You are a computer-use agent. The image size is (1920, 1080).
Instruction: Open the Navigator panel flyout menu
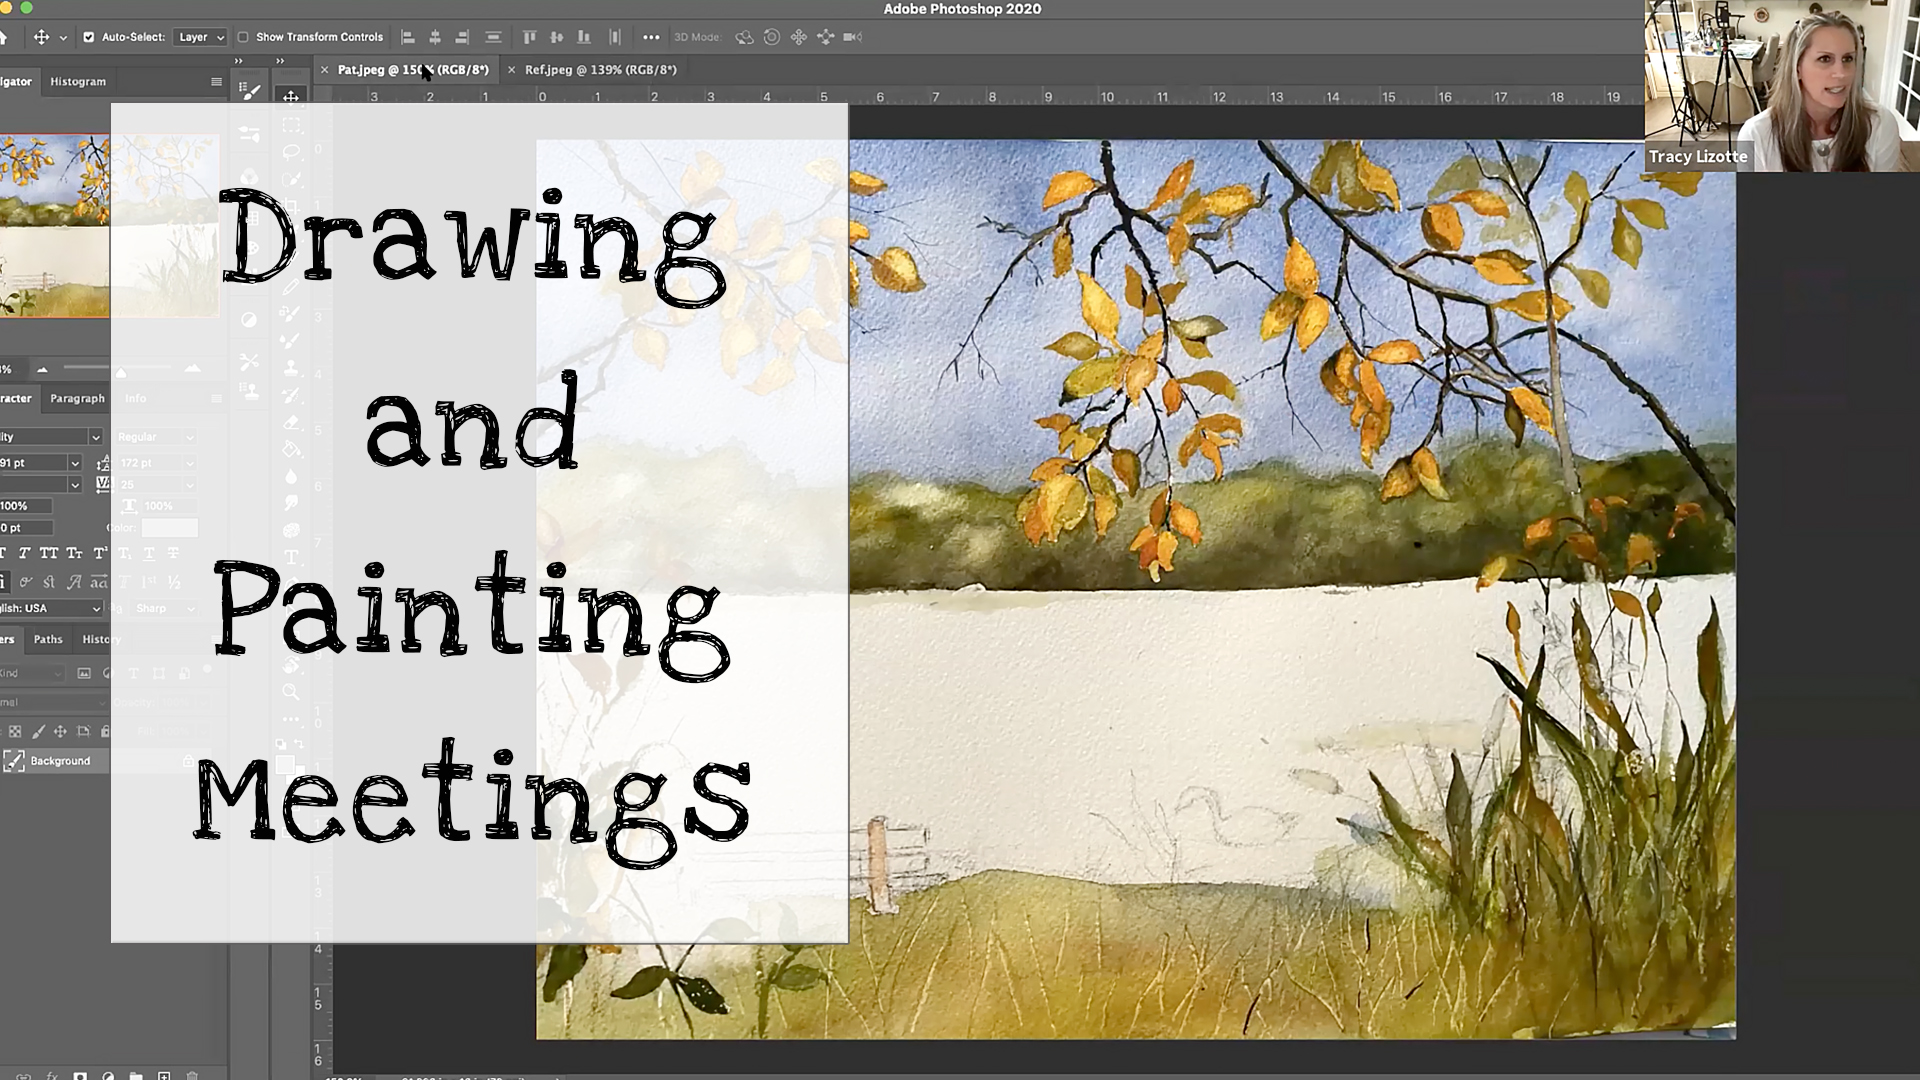216,82
